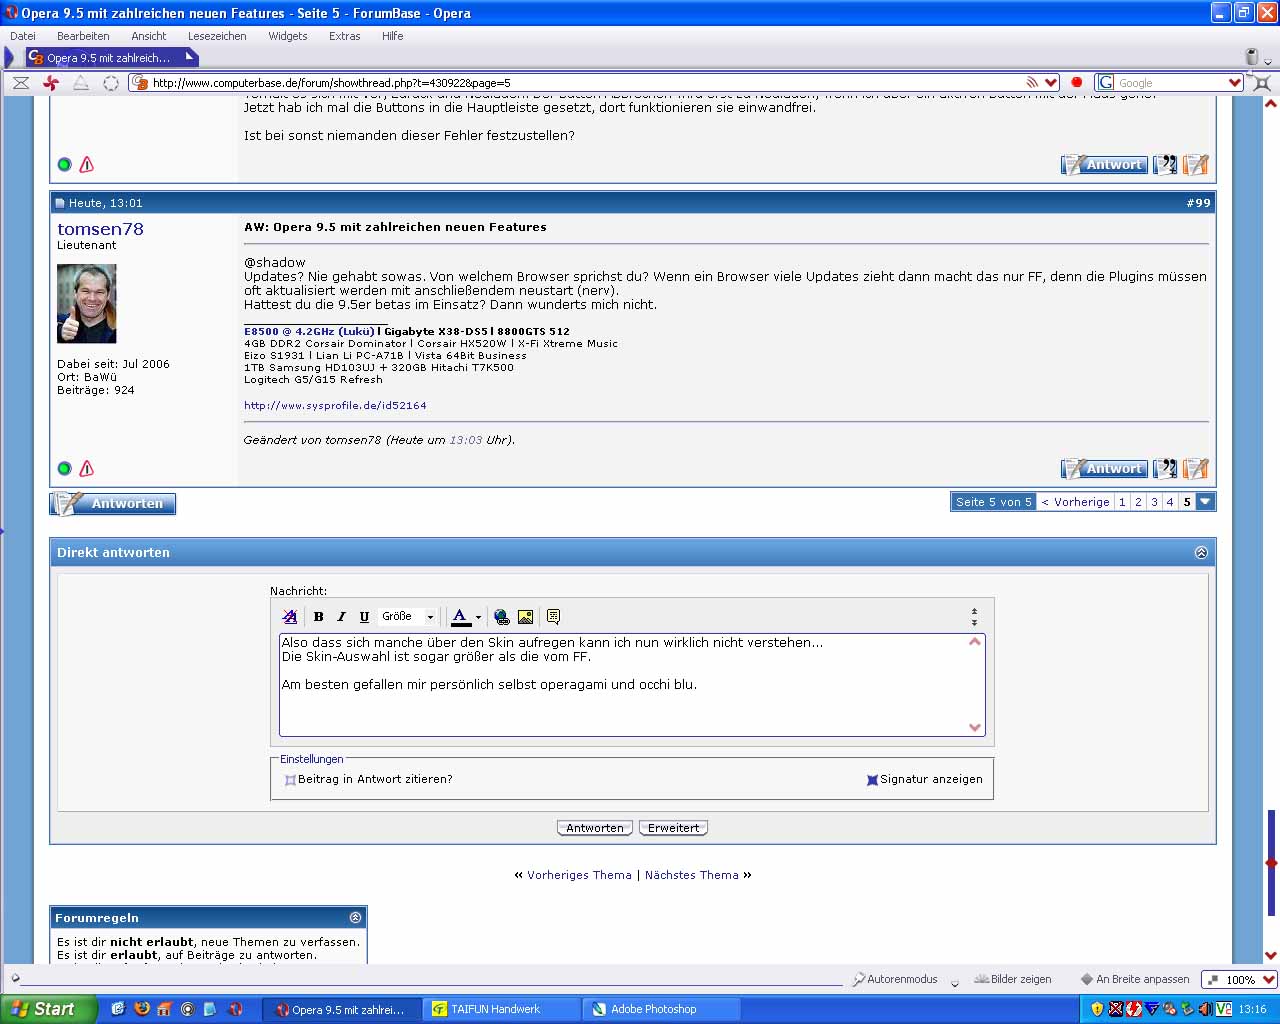Submit reply with the bottom Antworten button
This screenshot has height=1024, width=1280.
coord(595,828)
